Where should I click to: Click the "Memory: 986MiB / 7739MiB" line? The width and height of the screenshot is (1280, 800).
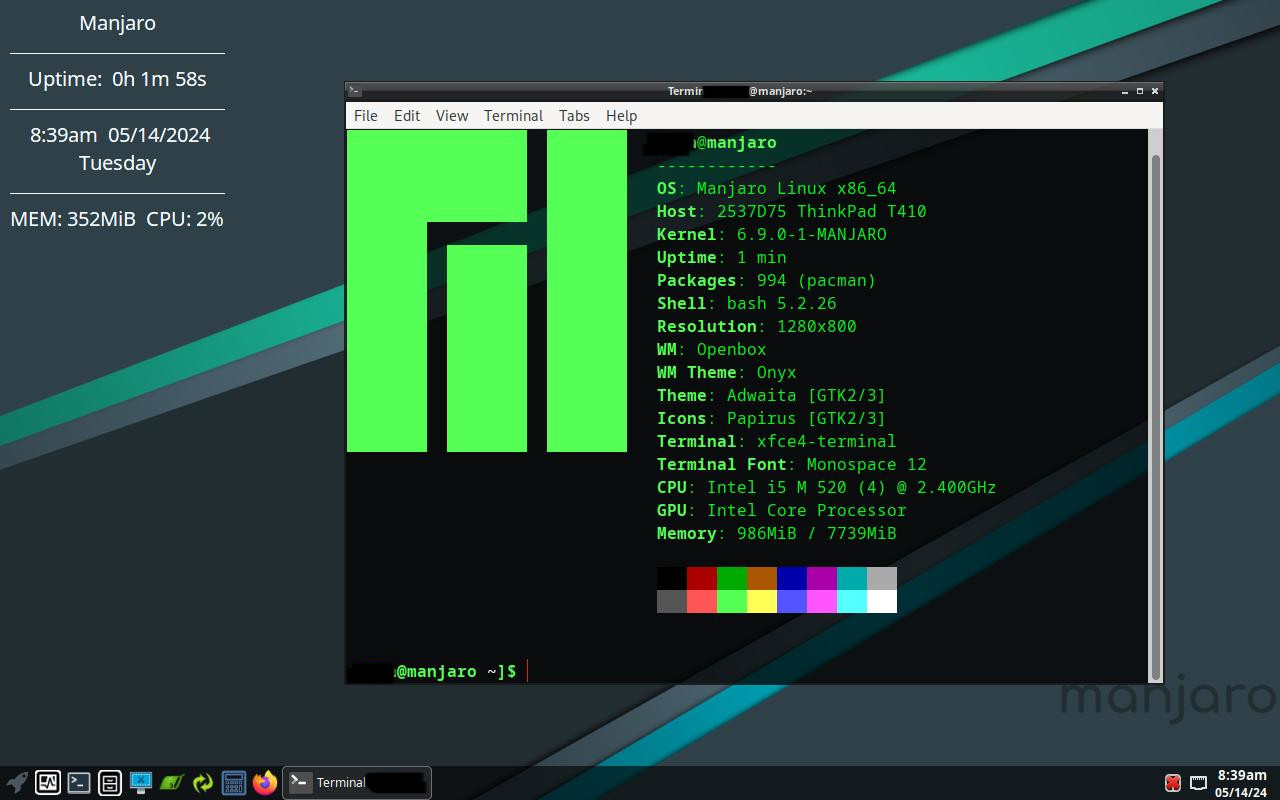coord(776,533)
